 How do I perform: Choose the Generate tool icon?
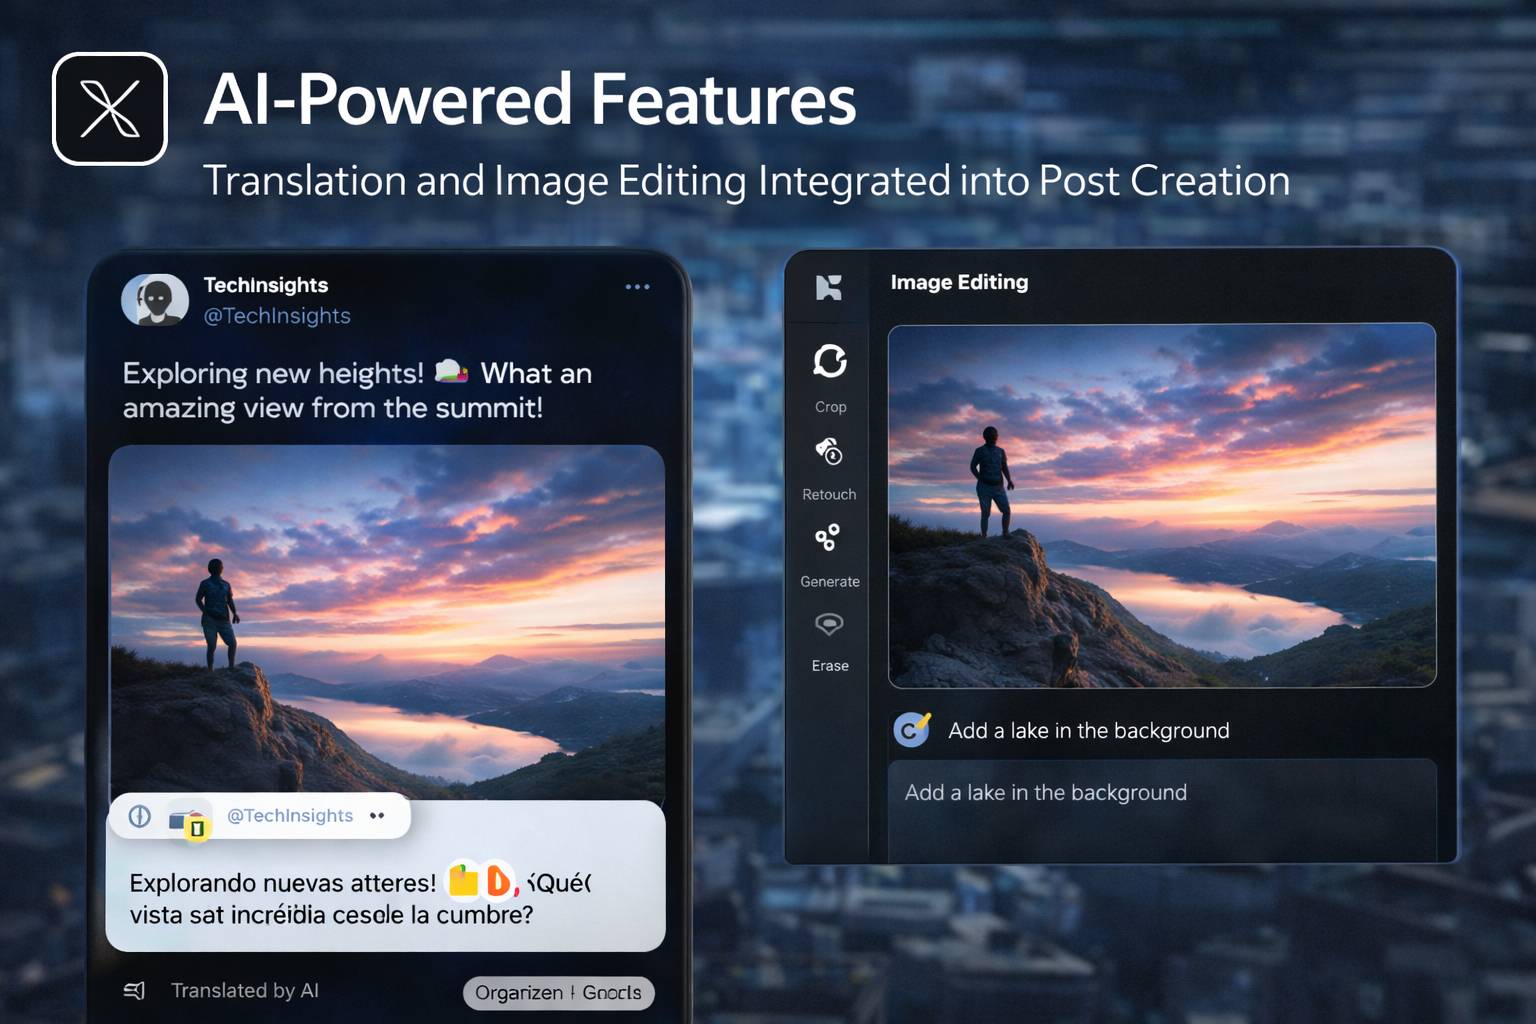coord(827,538)
